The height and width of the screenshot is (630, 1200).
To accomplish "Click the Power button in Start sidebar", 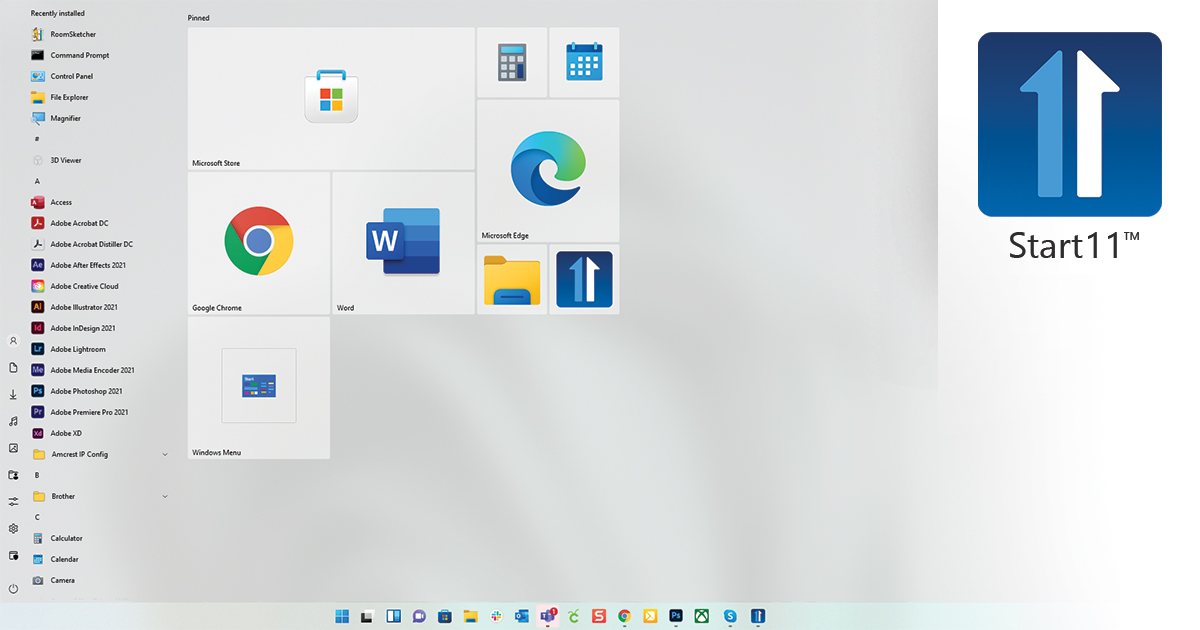I will (x=13, y=588).
